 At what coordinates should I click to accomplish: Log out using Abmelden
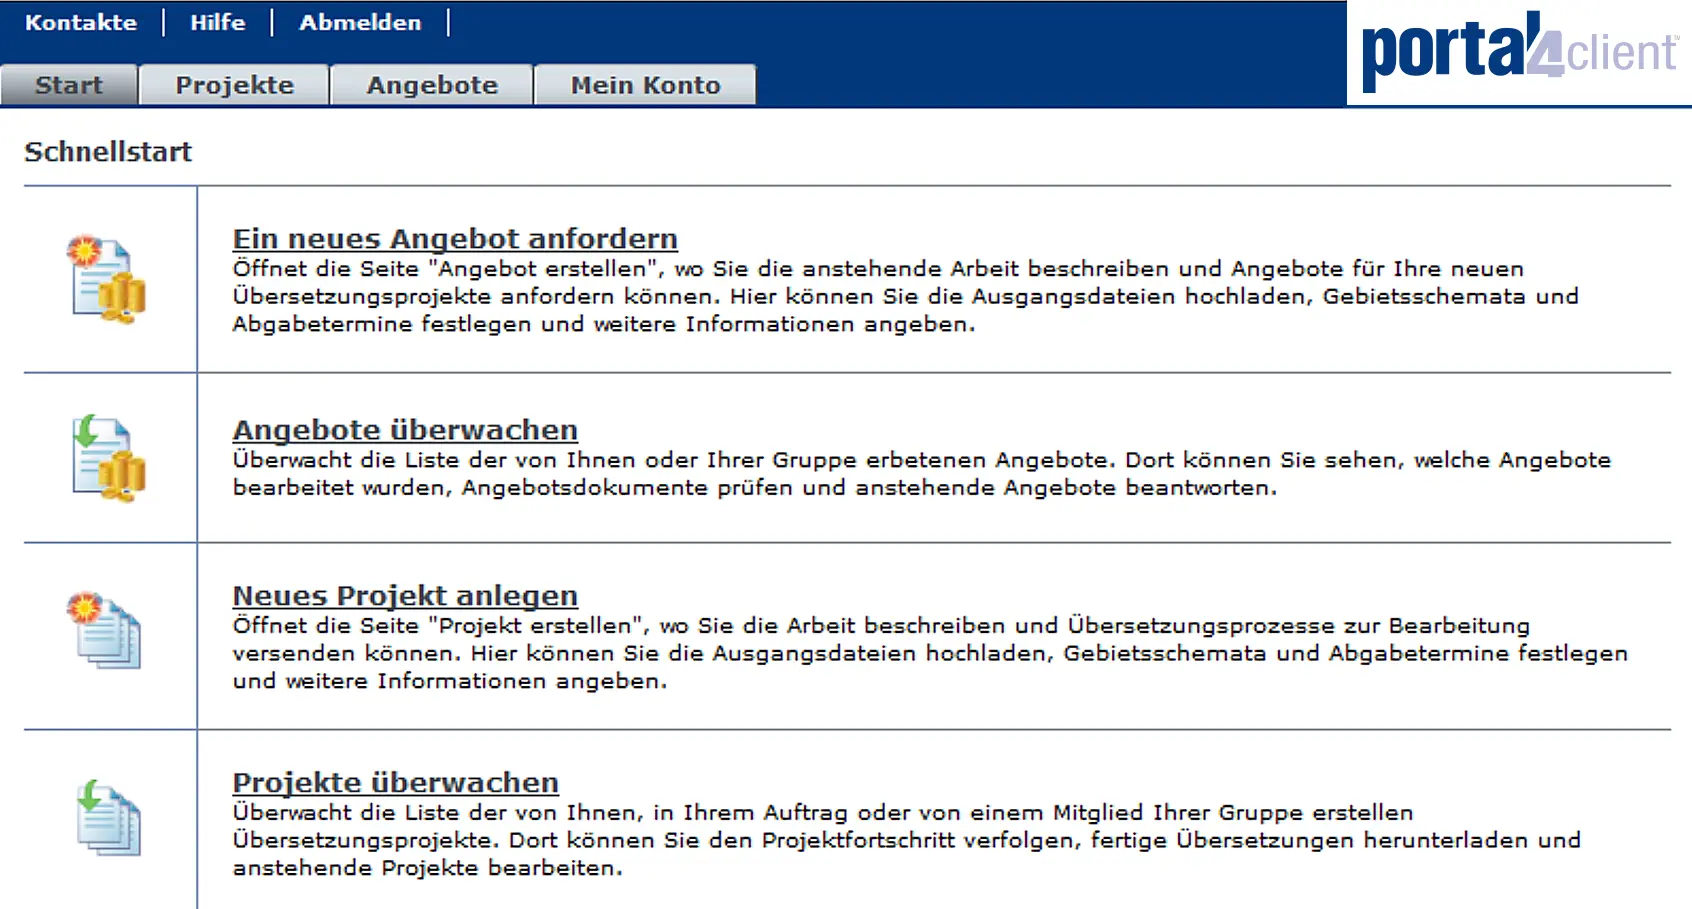point(360,22)
